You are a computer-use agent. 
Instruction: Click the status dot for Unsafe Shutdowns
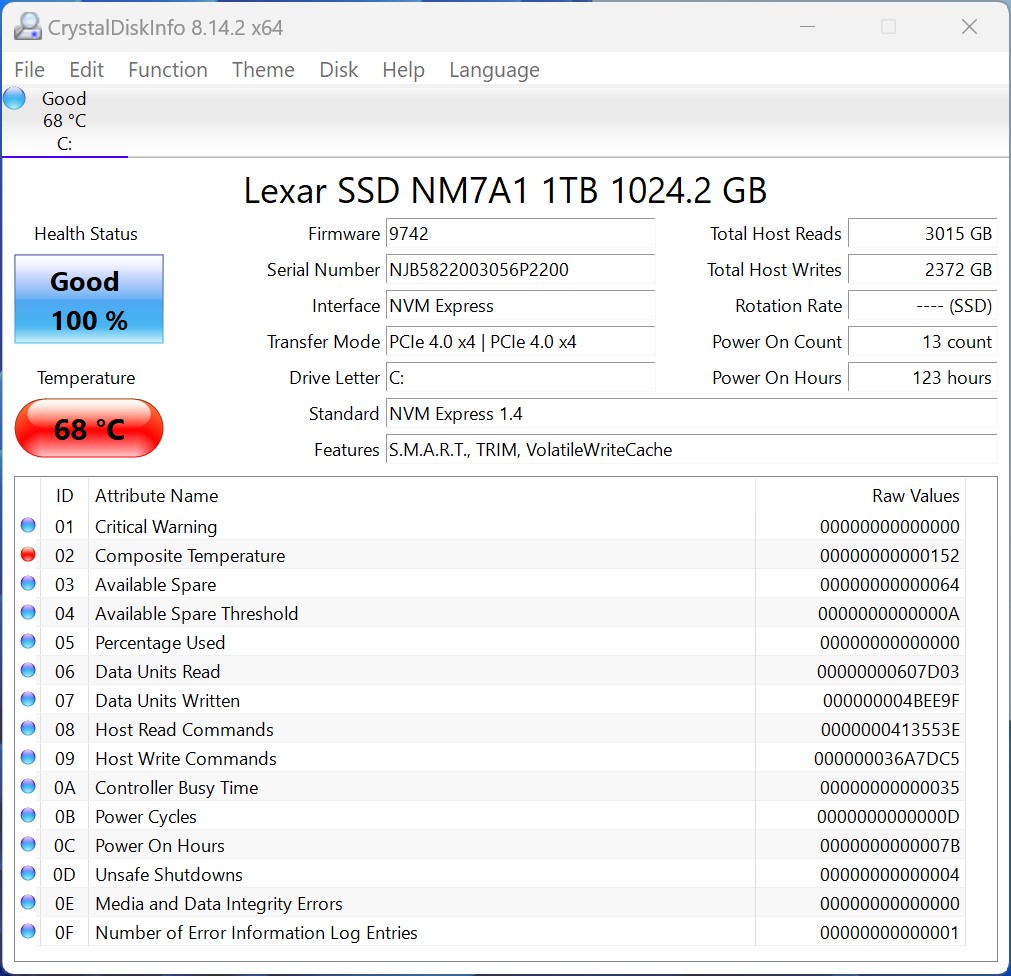(28, 874)
